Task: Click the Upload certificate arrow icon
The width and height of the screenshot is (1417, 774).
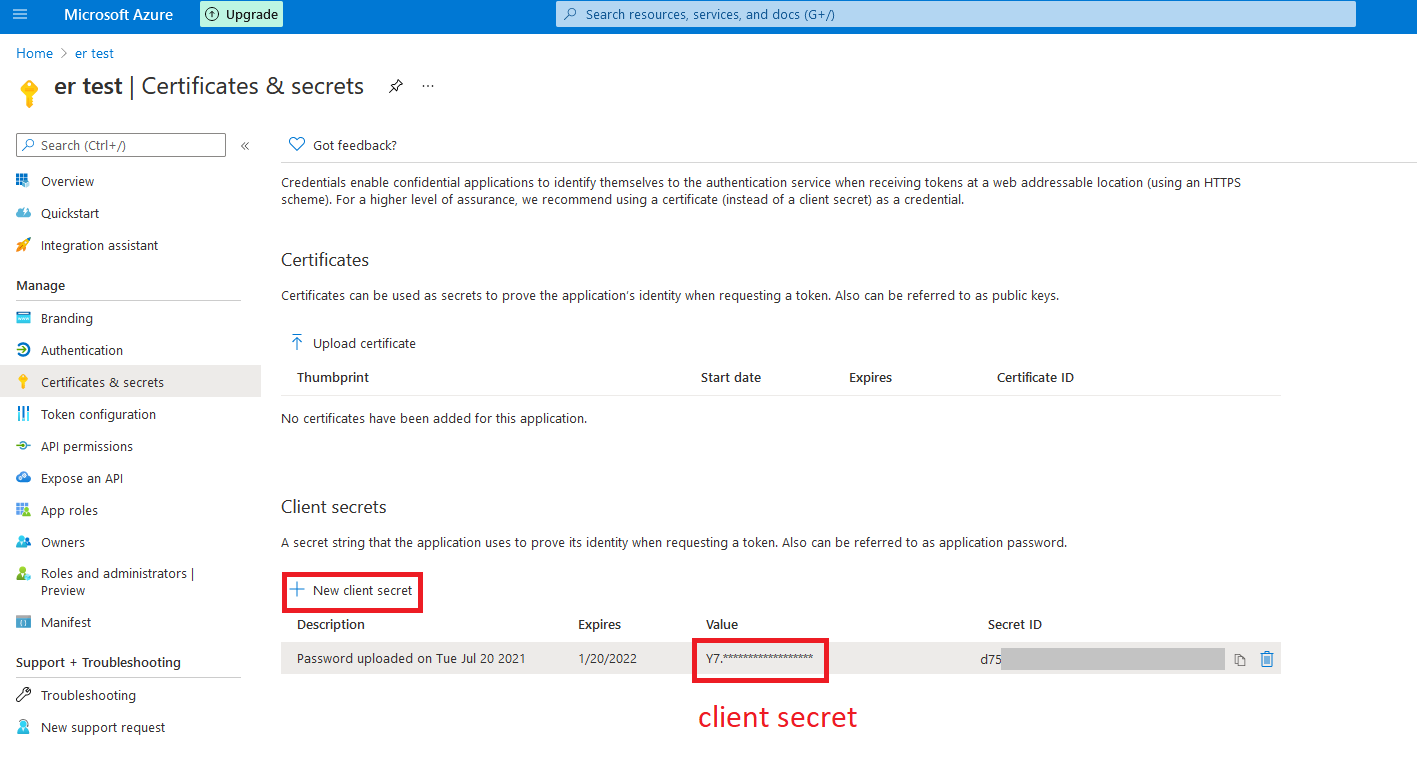Action: 297,343
